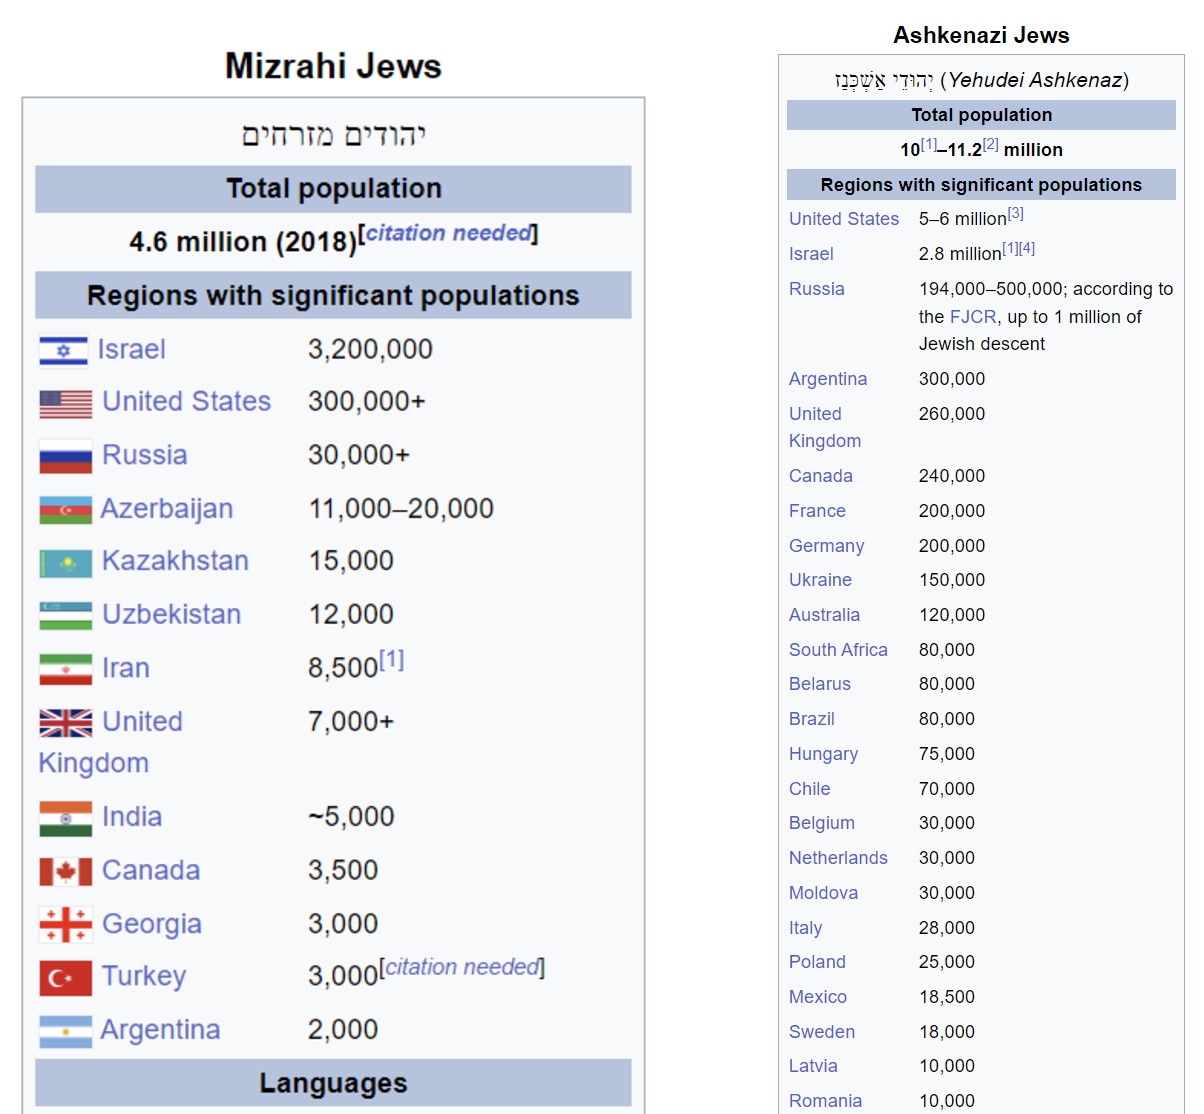Open the FJCR link in Russia row
This screenshot has width=1204, height=1114.
(973, 317)
